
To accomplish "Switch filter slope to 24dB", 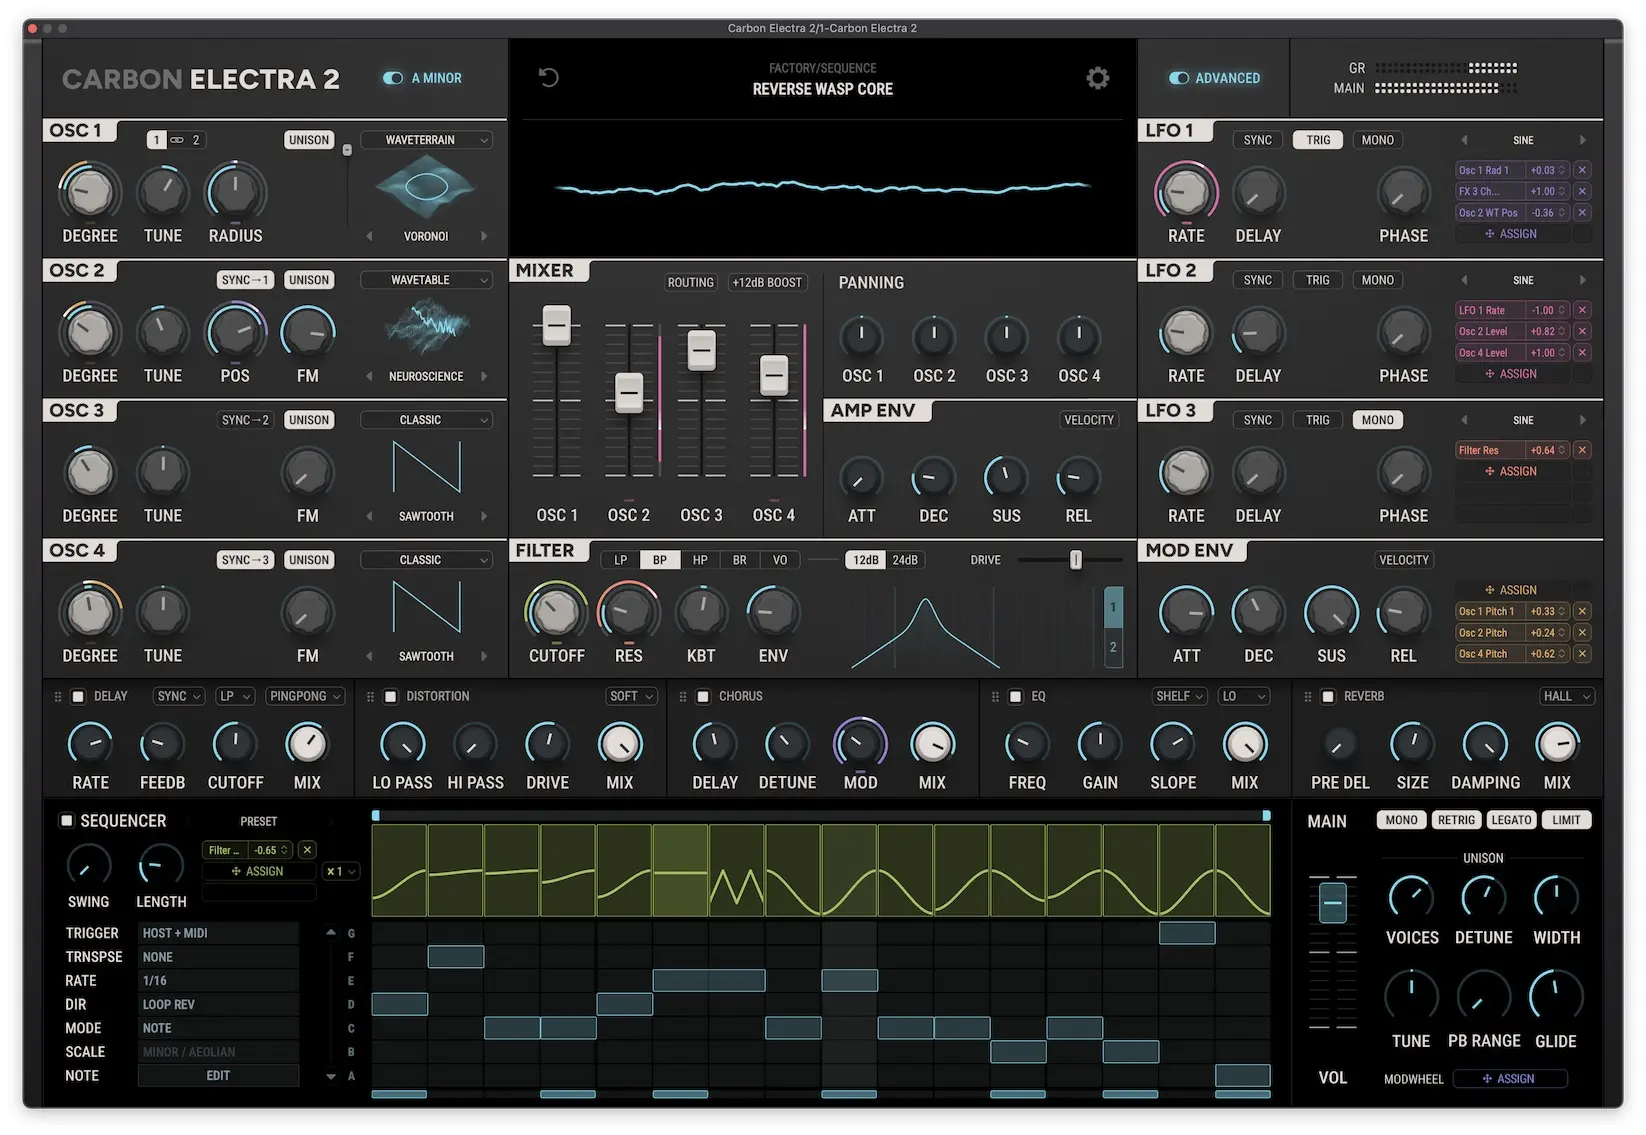I will [x=905, y=560].
